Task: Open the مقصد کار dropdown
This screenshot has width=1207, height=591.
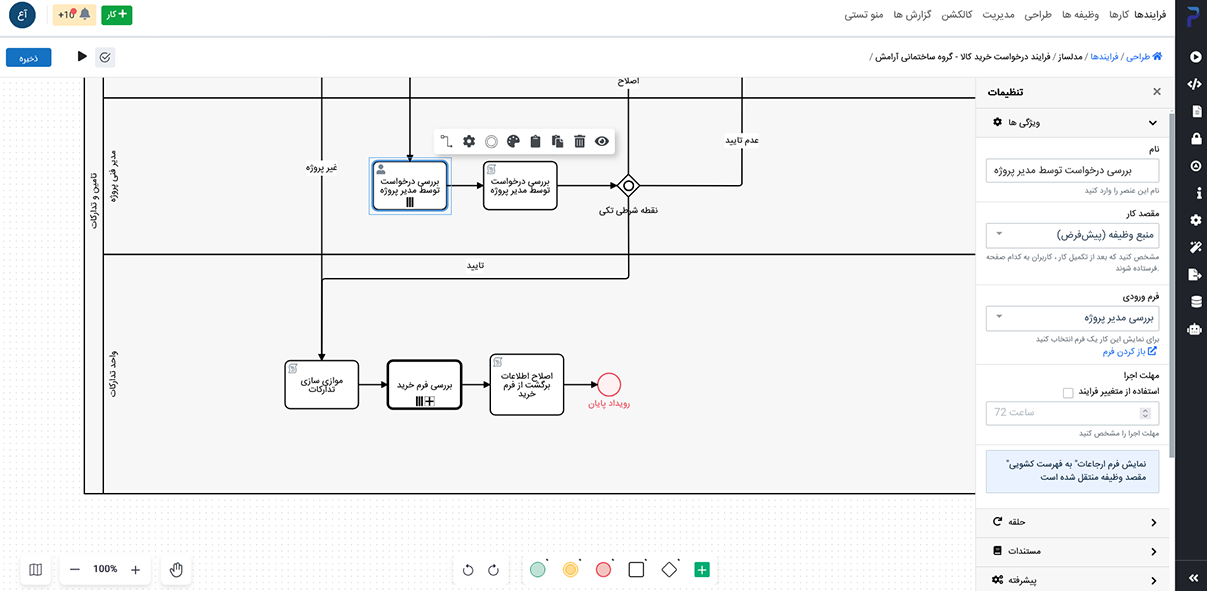Action: 1072,235
